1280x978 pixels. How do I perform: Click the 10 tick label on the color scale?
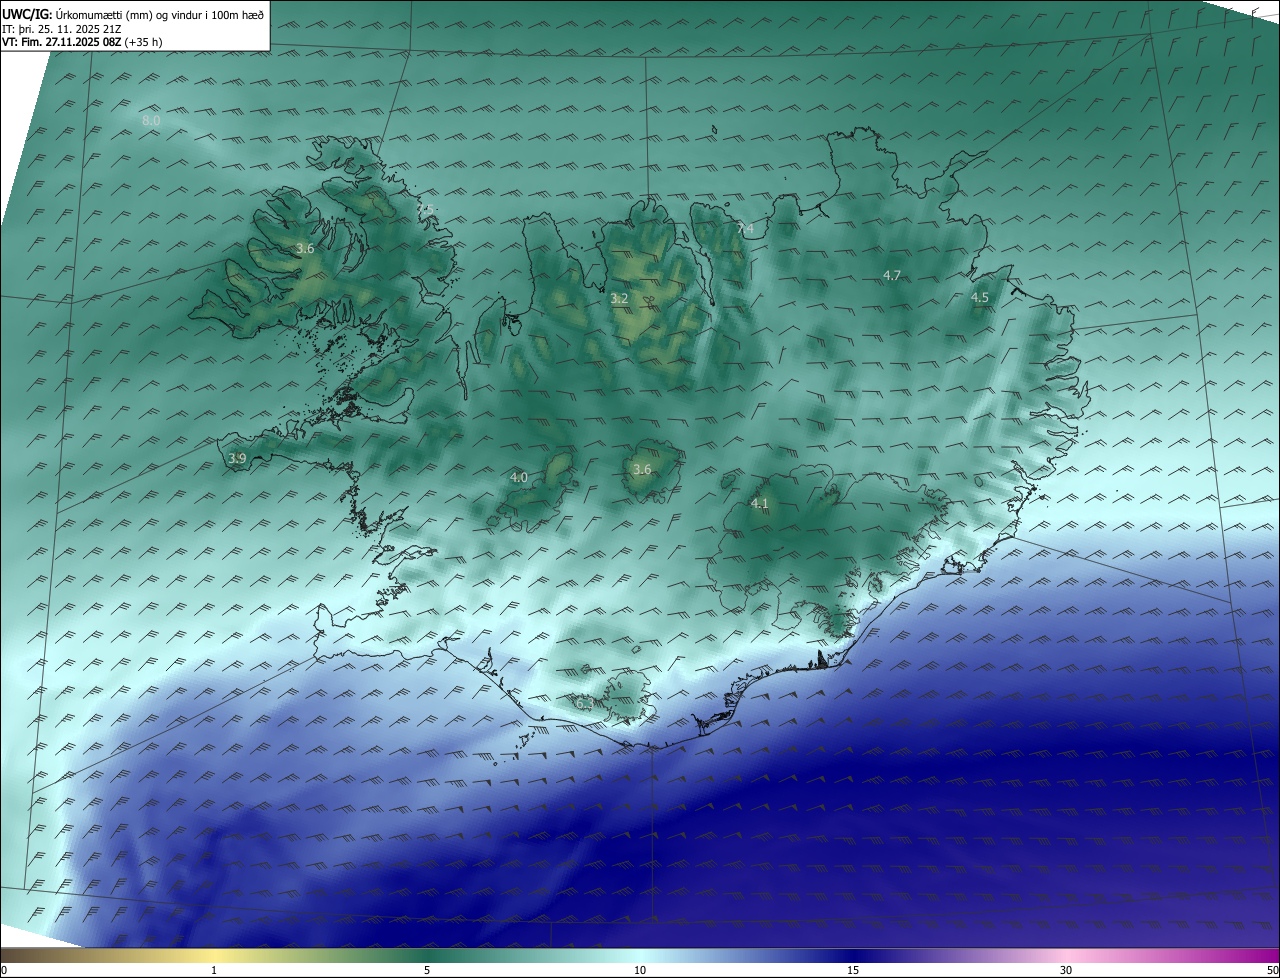pos(640,970)
